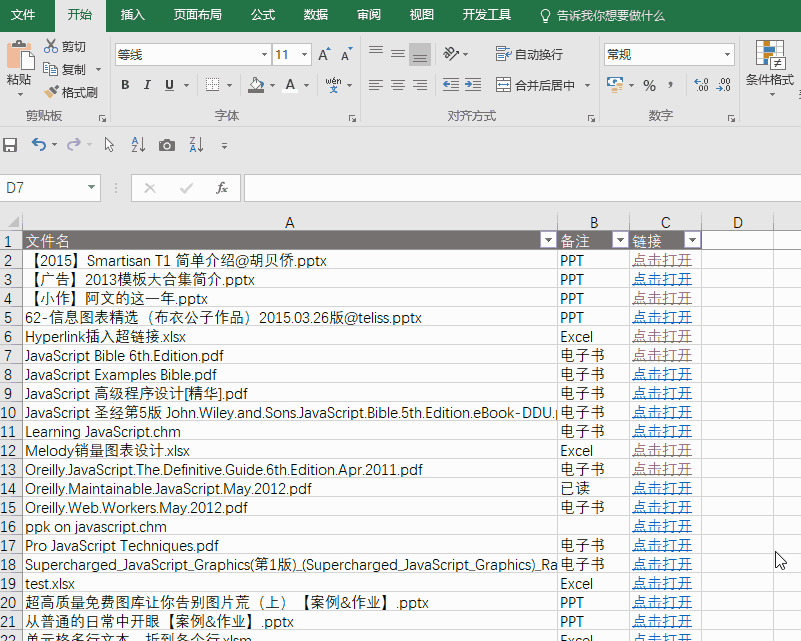Switch to the 公式 (Formulas) tab
Viewport: 801px width, 641px height.
coord(263,15)
